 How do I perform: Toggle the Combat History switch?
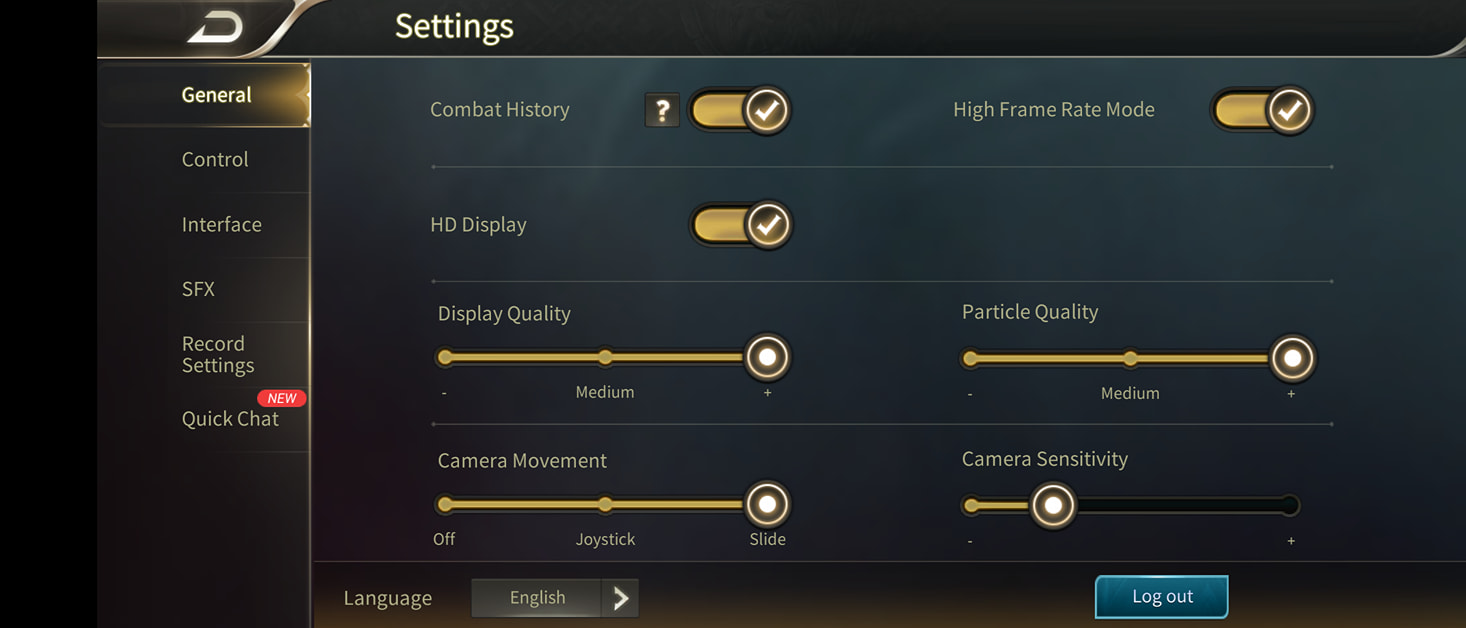(x=740, y=110)
